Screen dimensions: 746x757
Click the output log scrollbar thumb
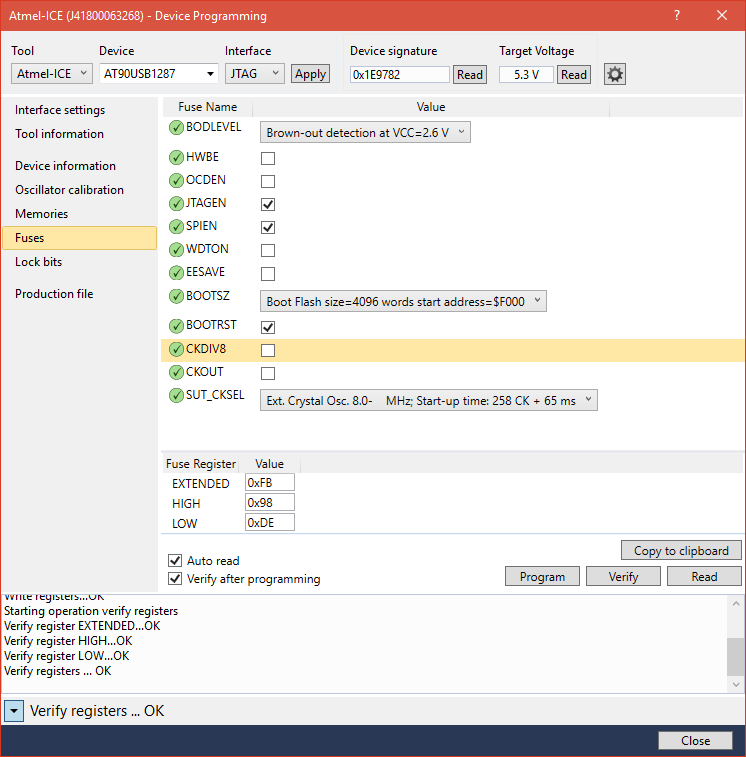tap(736, 657)
